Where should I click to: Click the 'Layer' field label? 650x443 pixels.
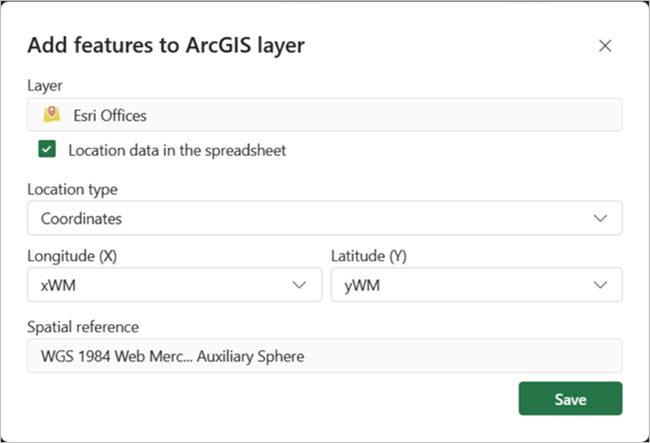pos(45,86)
